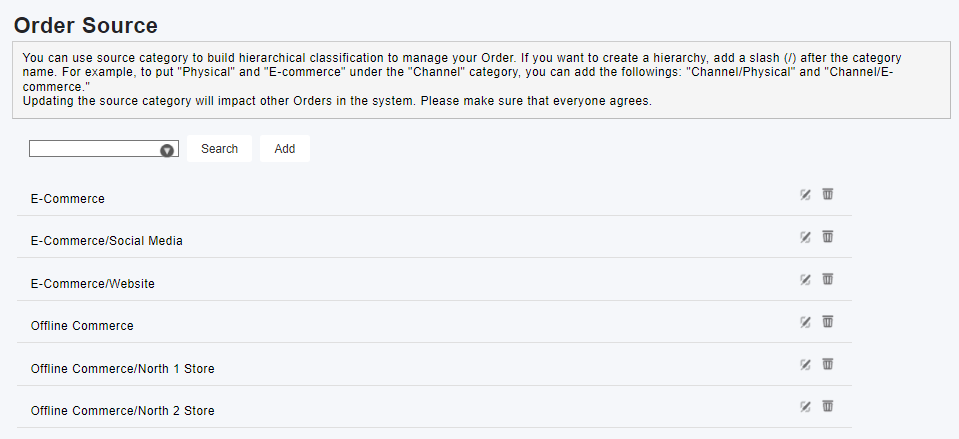Edit the E-Commerce/Website entry

[805, 279]
